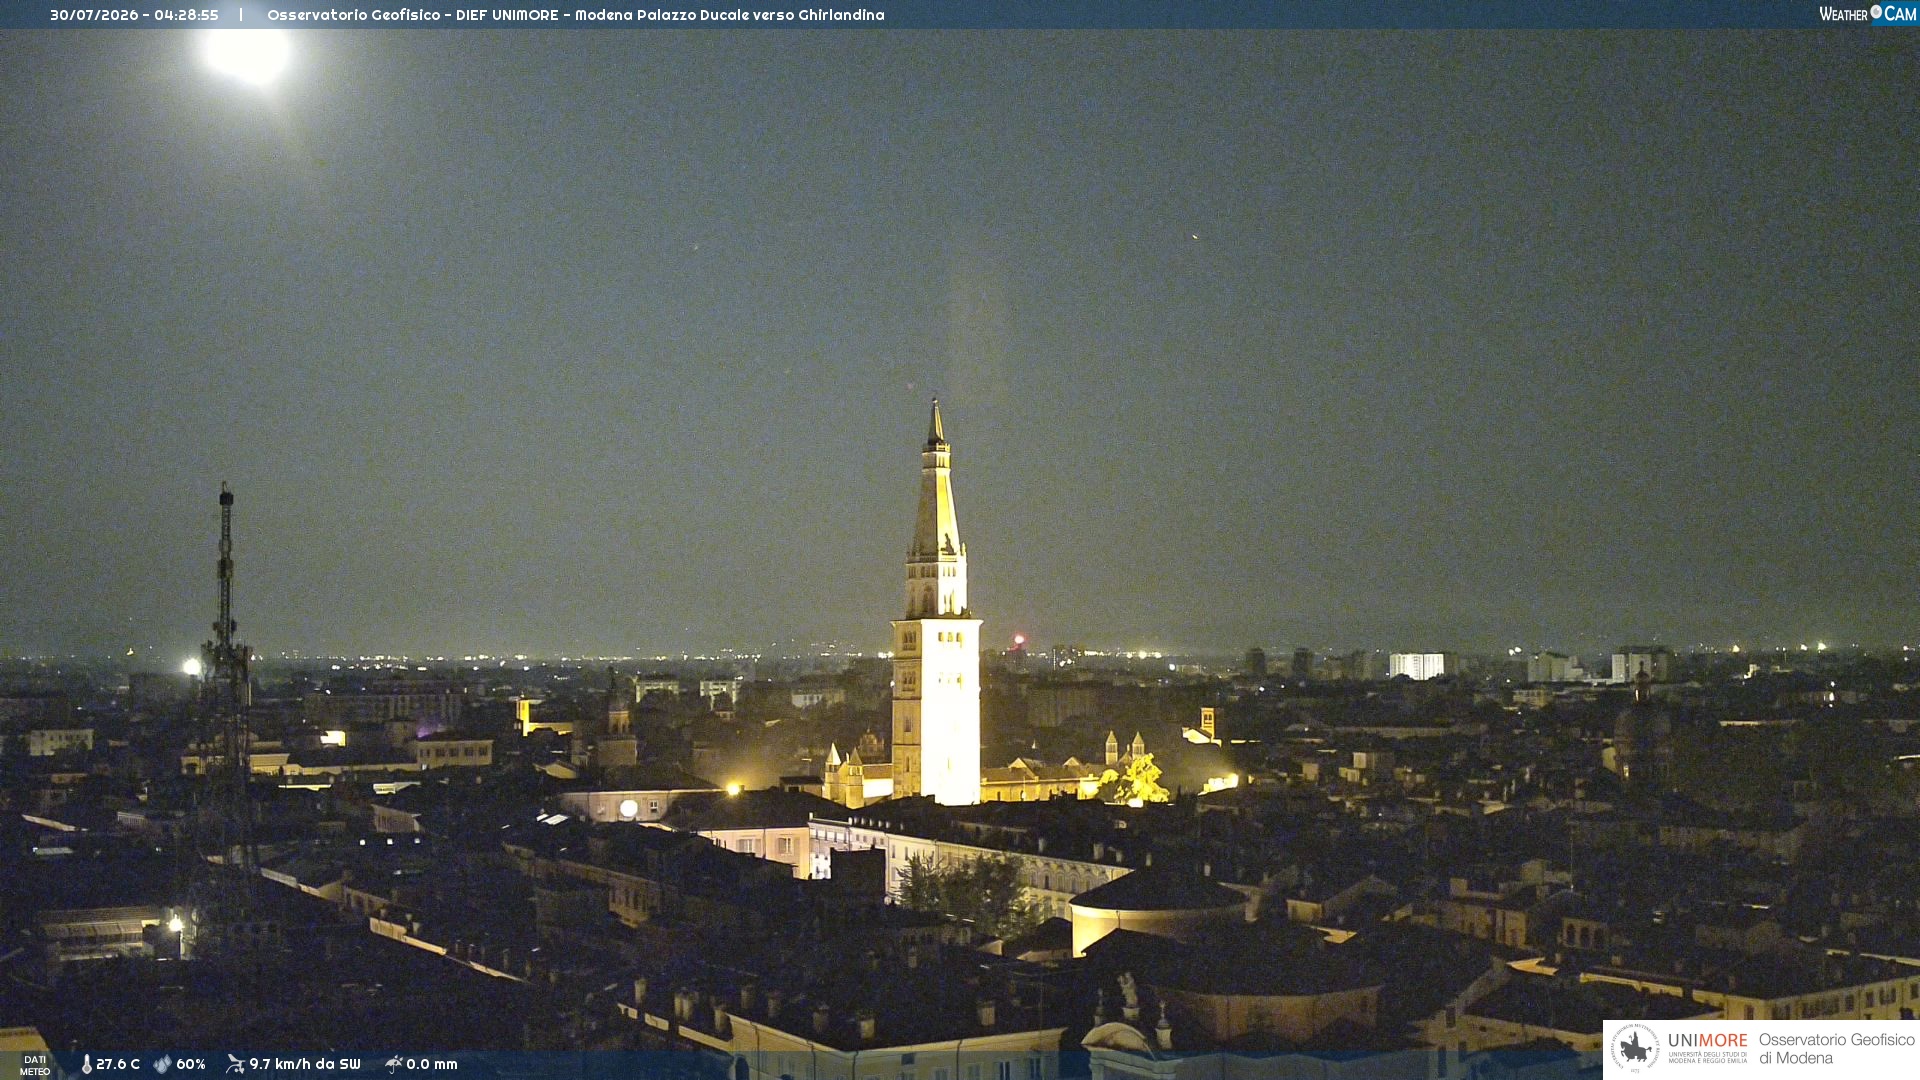Screen dimensions: 1920x1080
Task: Select wind reading 9.7 km/h da SW
Action: (x=305, y=1064)
